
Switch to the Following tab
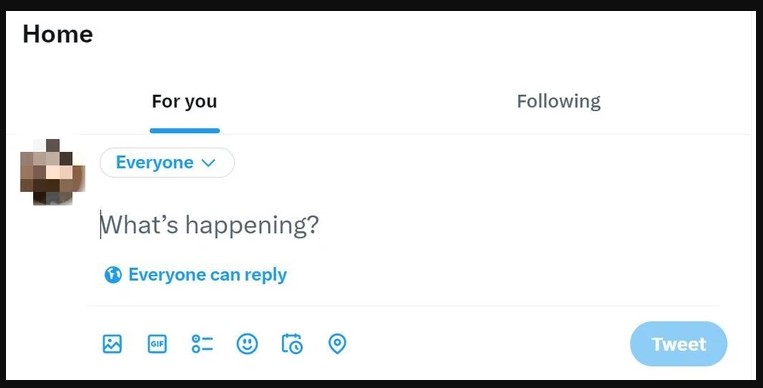point(559,101)
